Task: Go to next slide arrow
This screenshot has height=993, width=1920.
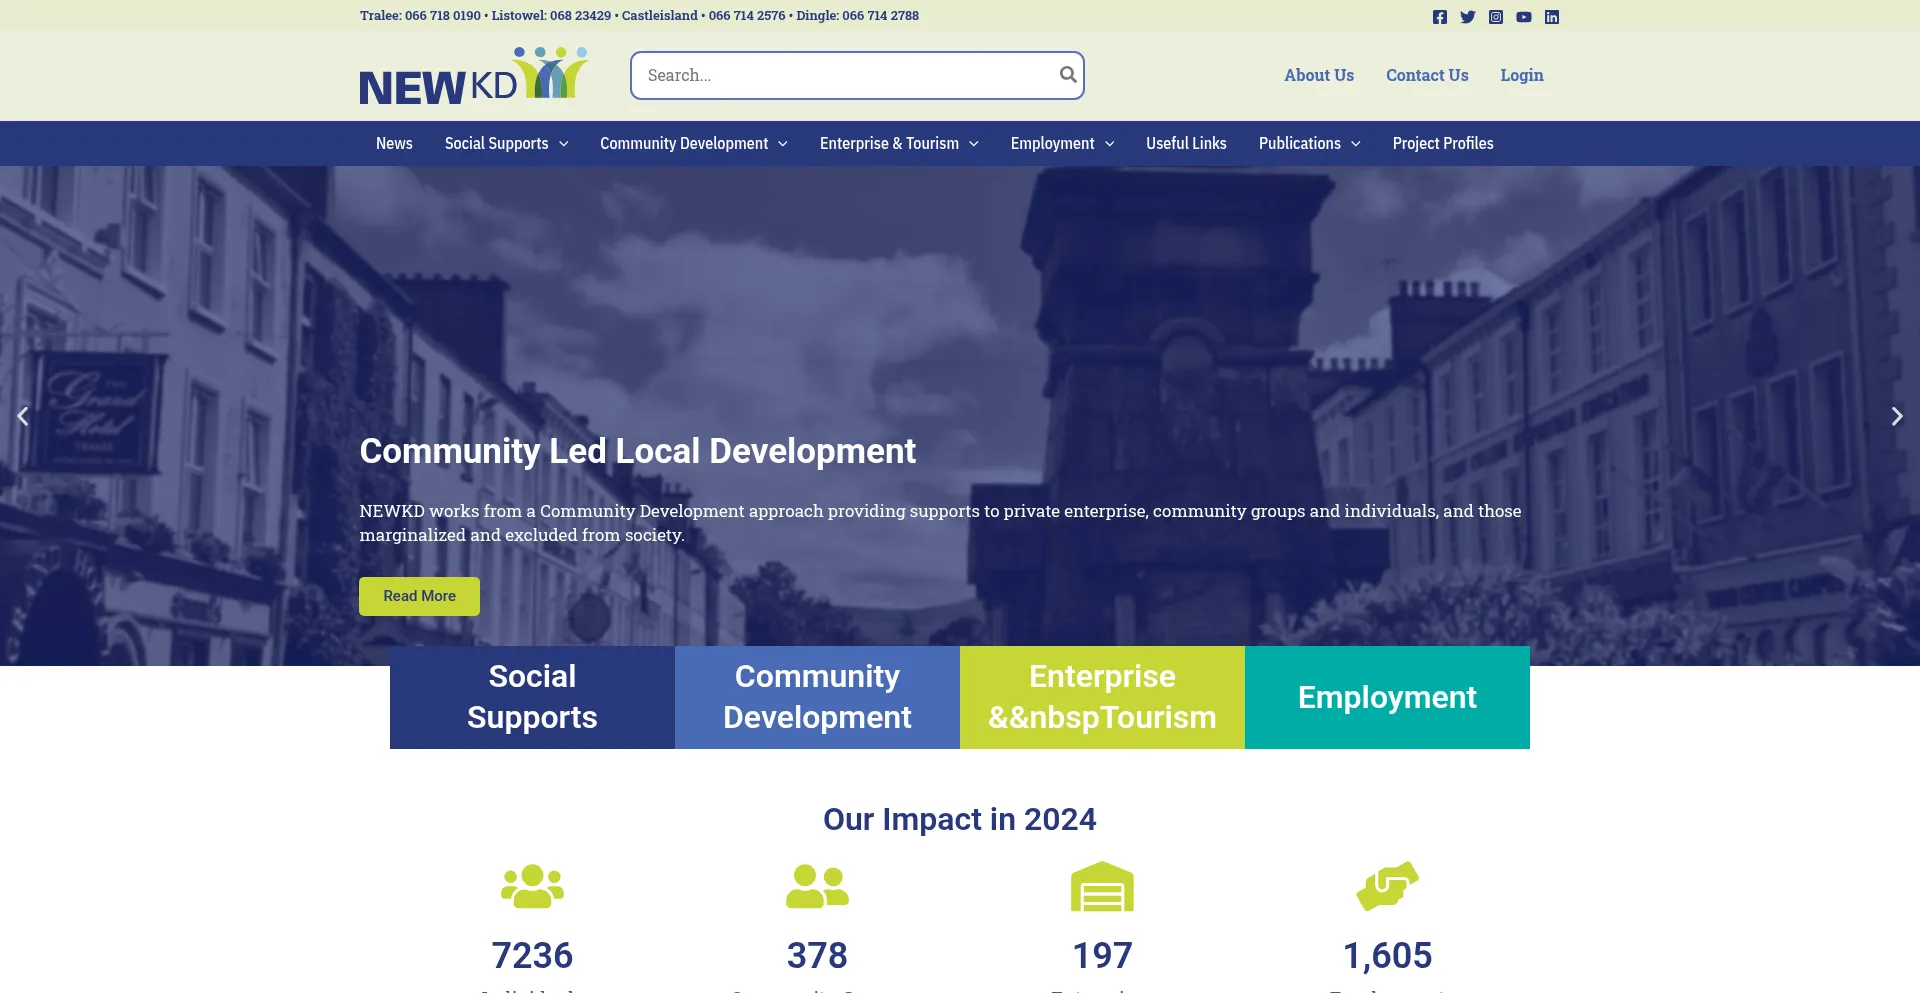Action: 1896,416
